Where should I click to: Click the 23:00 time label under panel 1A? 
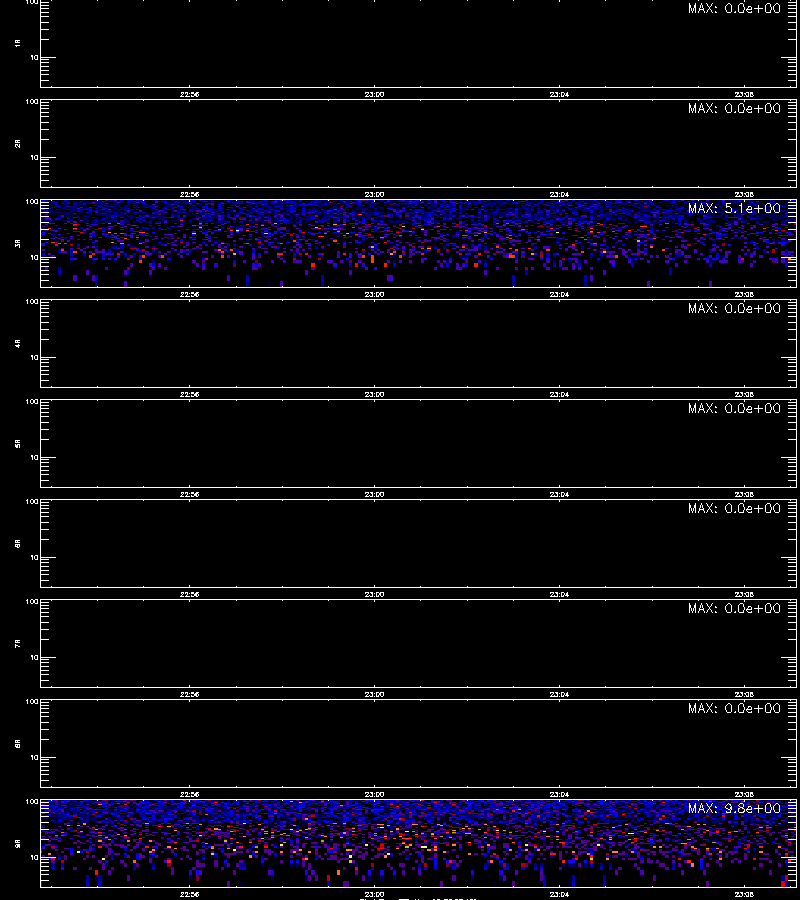[374, 95]
